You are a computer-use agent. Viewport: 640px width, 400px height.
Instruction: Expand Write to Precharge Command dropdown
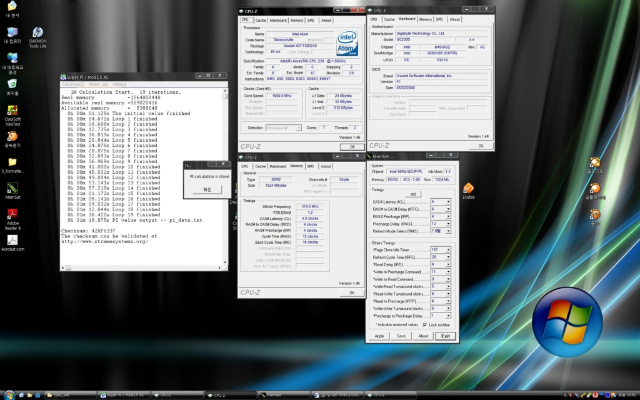point(448,271)
